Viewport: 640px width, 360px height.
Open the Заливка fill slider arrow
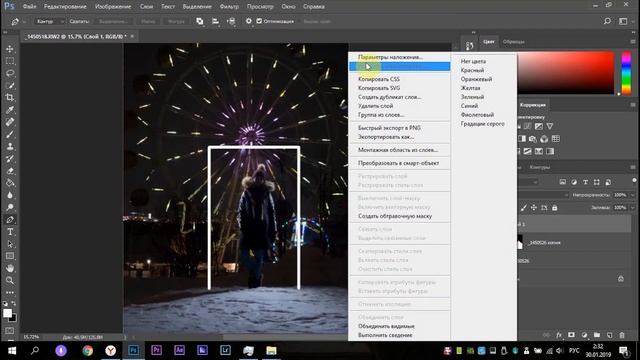pyautogui.click(x=633, y=208)
